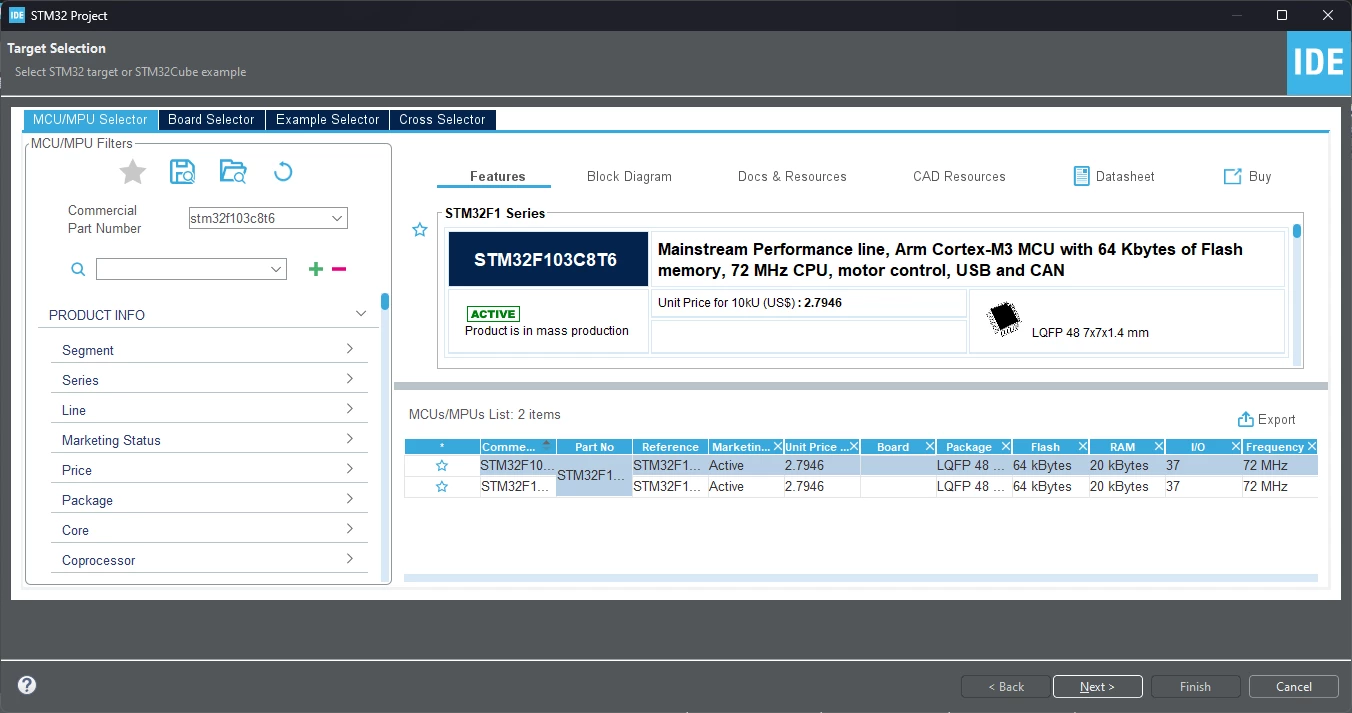
Task: Save the search filter using disk icon
Action: [x=182, y=172]
